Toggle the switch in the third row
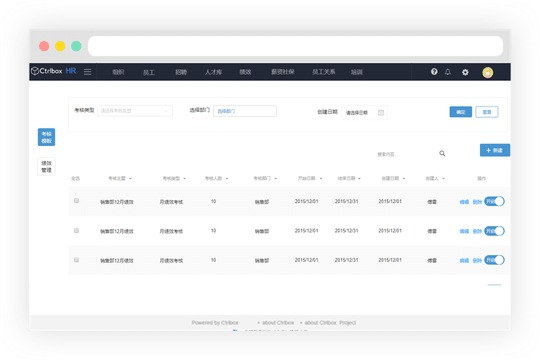The image size is (540, 360). tap(494, 260)
